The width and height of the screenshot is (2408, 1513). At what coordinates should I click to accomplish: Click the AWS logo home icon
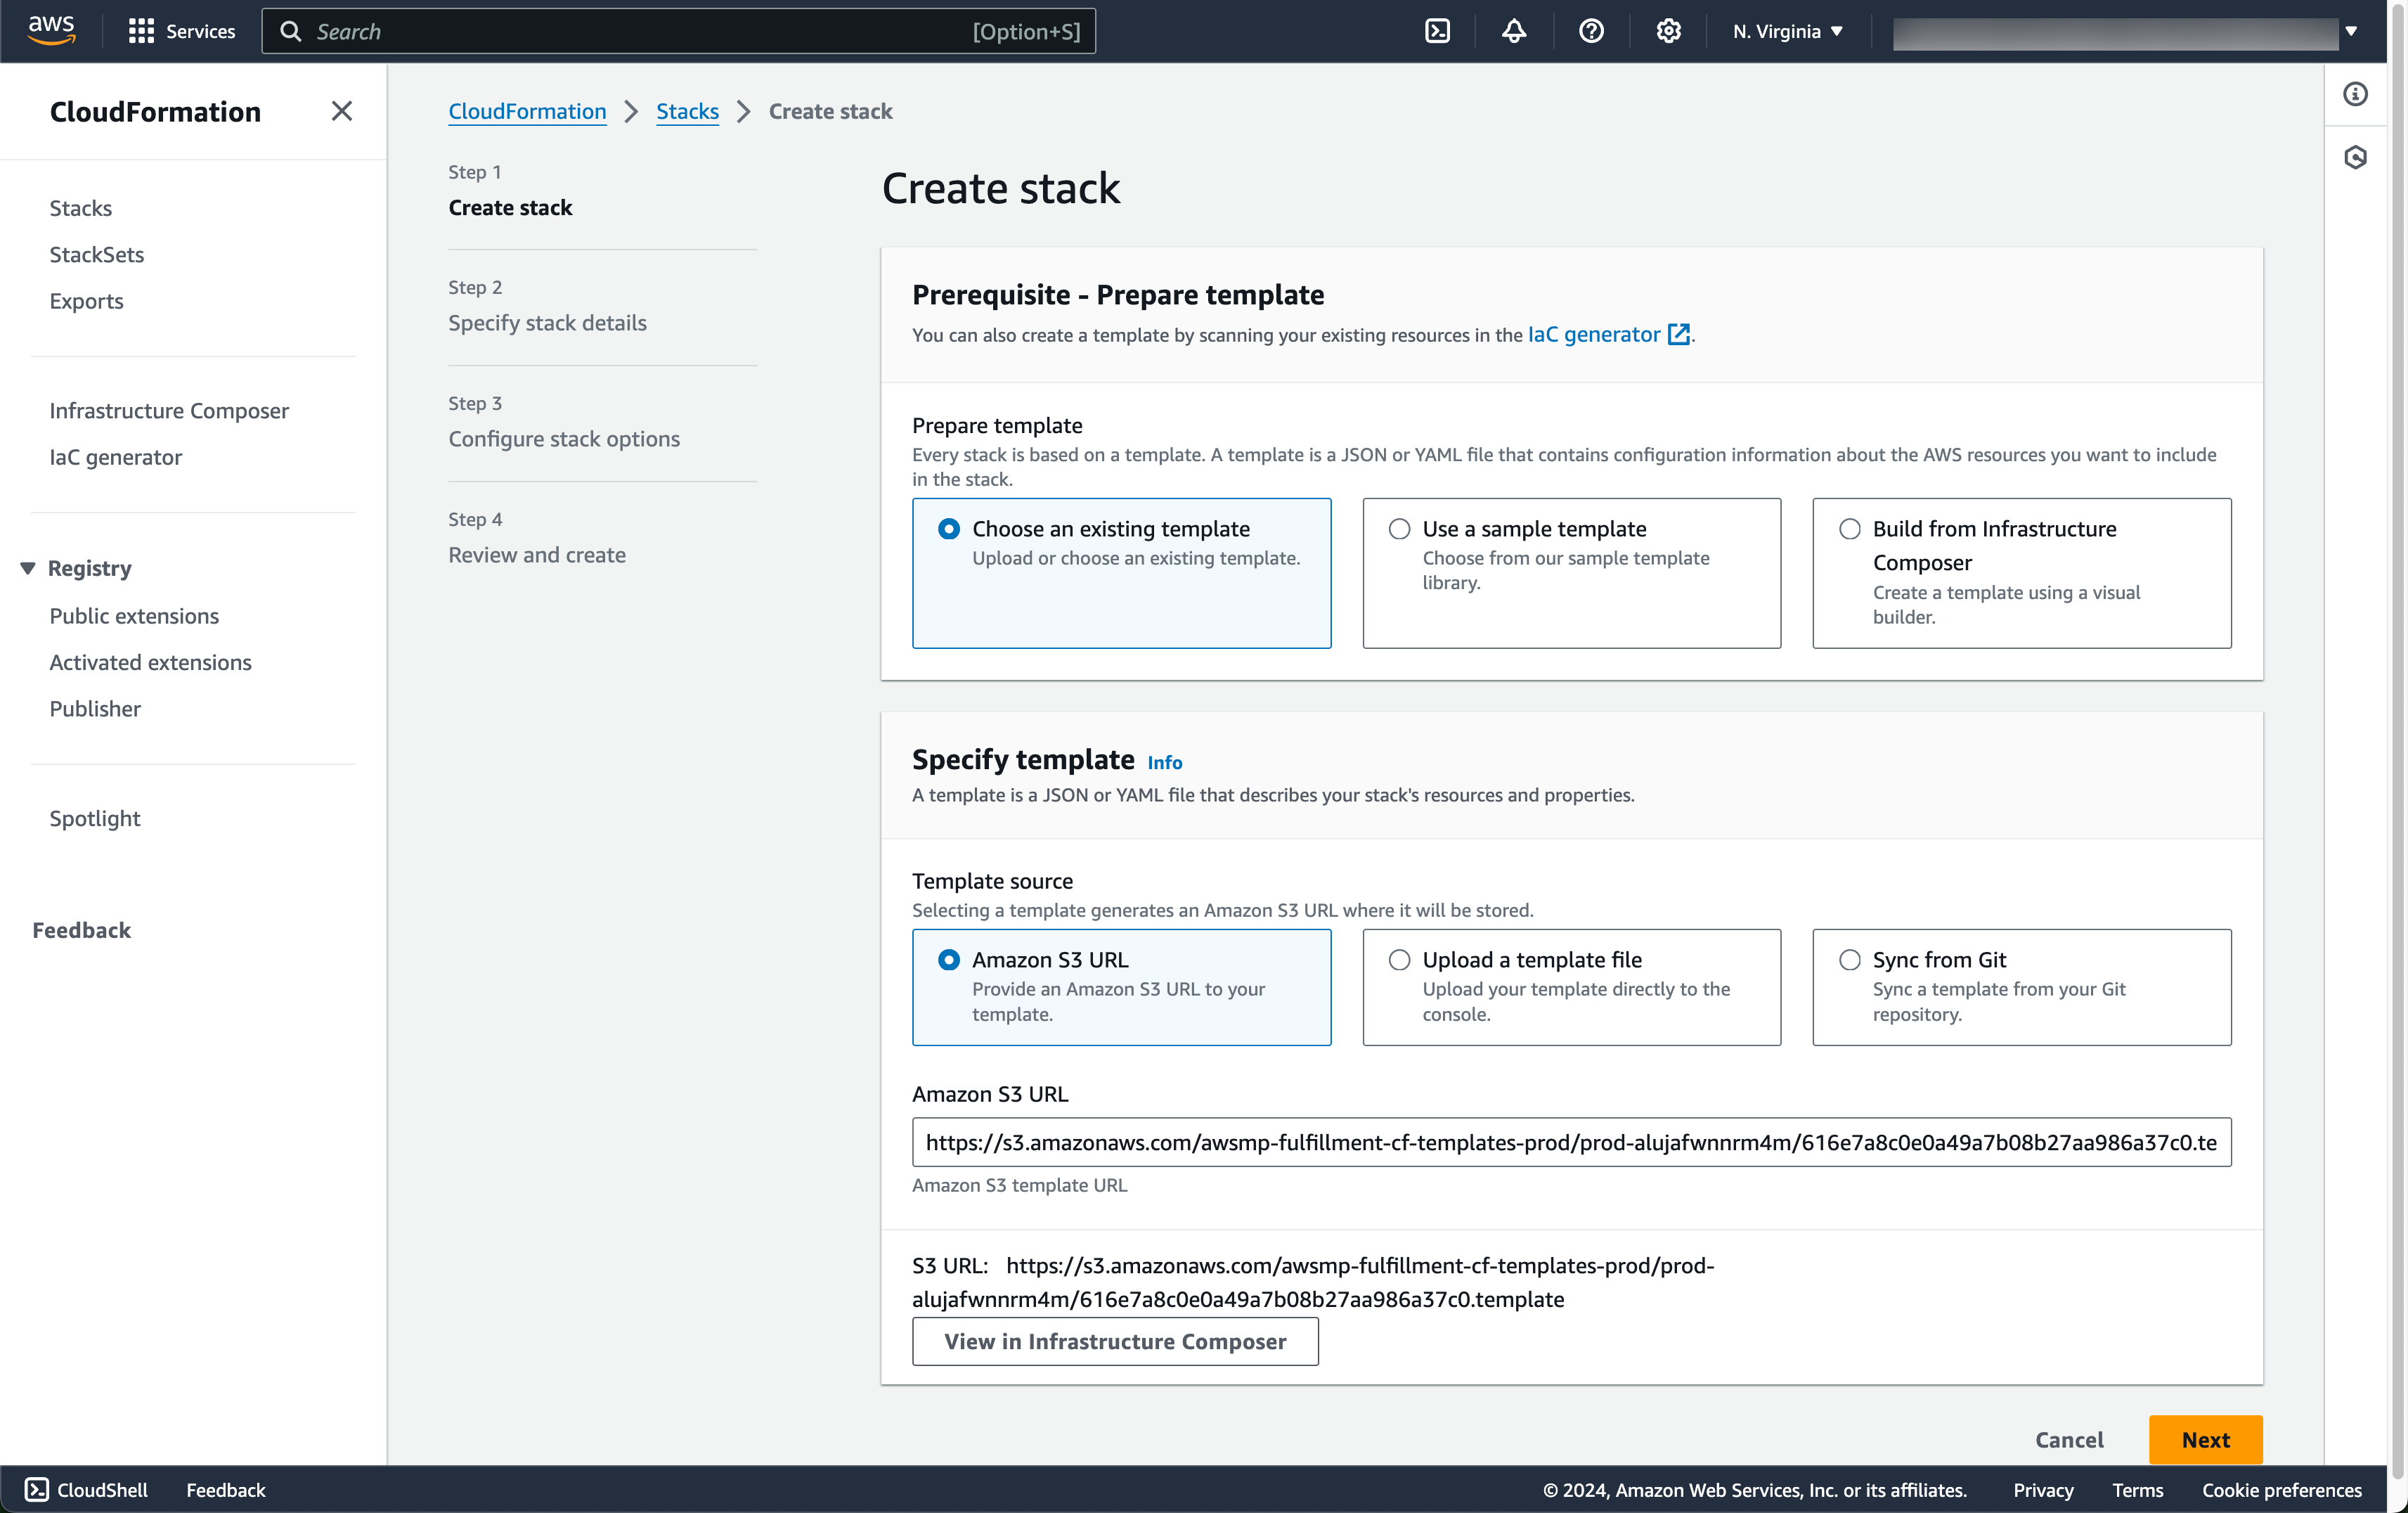click(51, 30)
